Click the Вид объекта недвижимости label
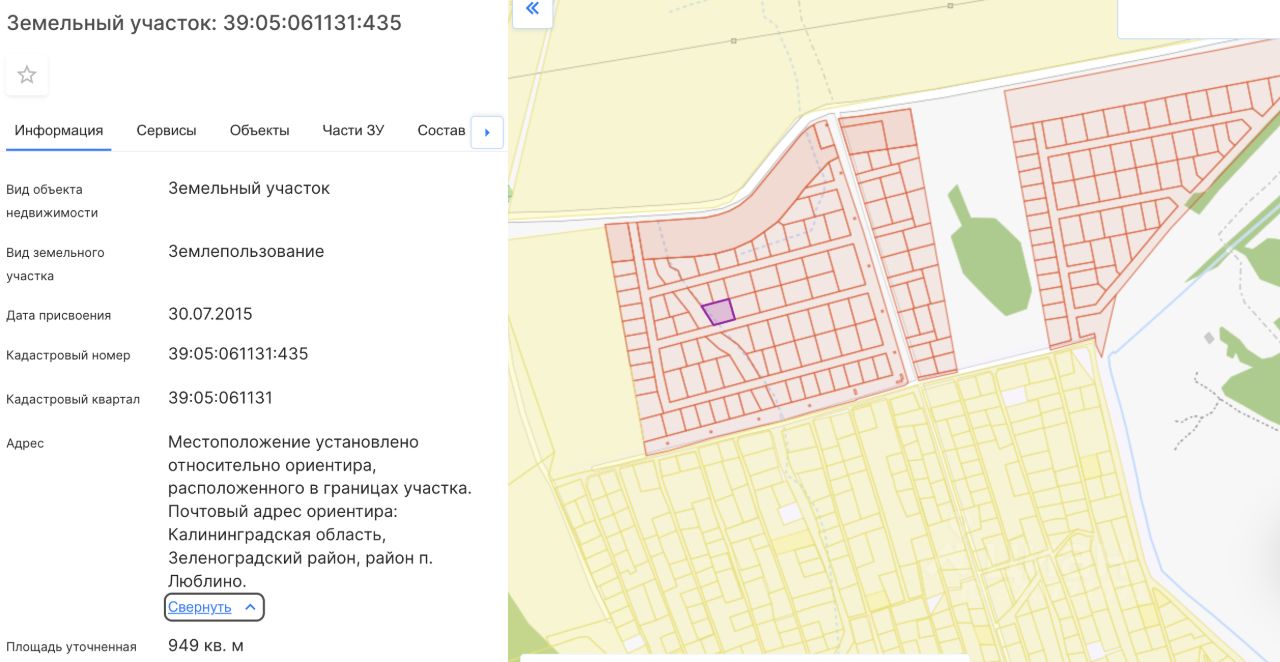 click(x=52, y=201)
